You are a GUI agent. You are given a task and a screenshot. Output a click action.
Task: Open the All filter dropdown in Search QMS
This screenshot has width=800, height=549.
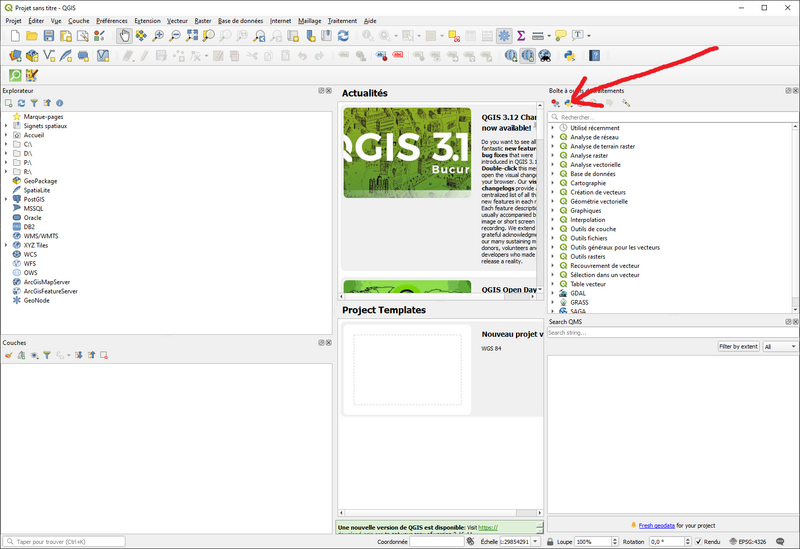tap(780, 347)
